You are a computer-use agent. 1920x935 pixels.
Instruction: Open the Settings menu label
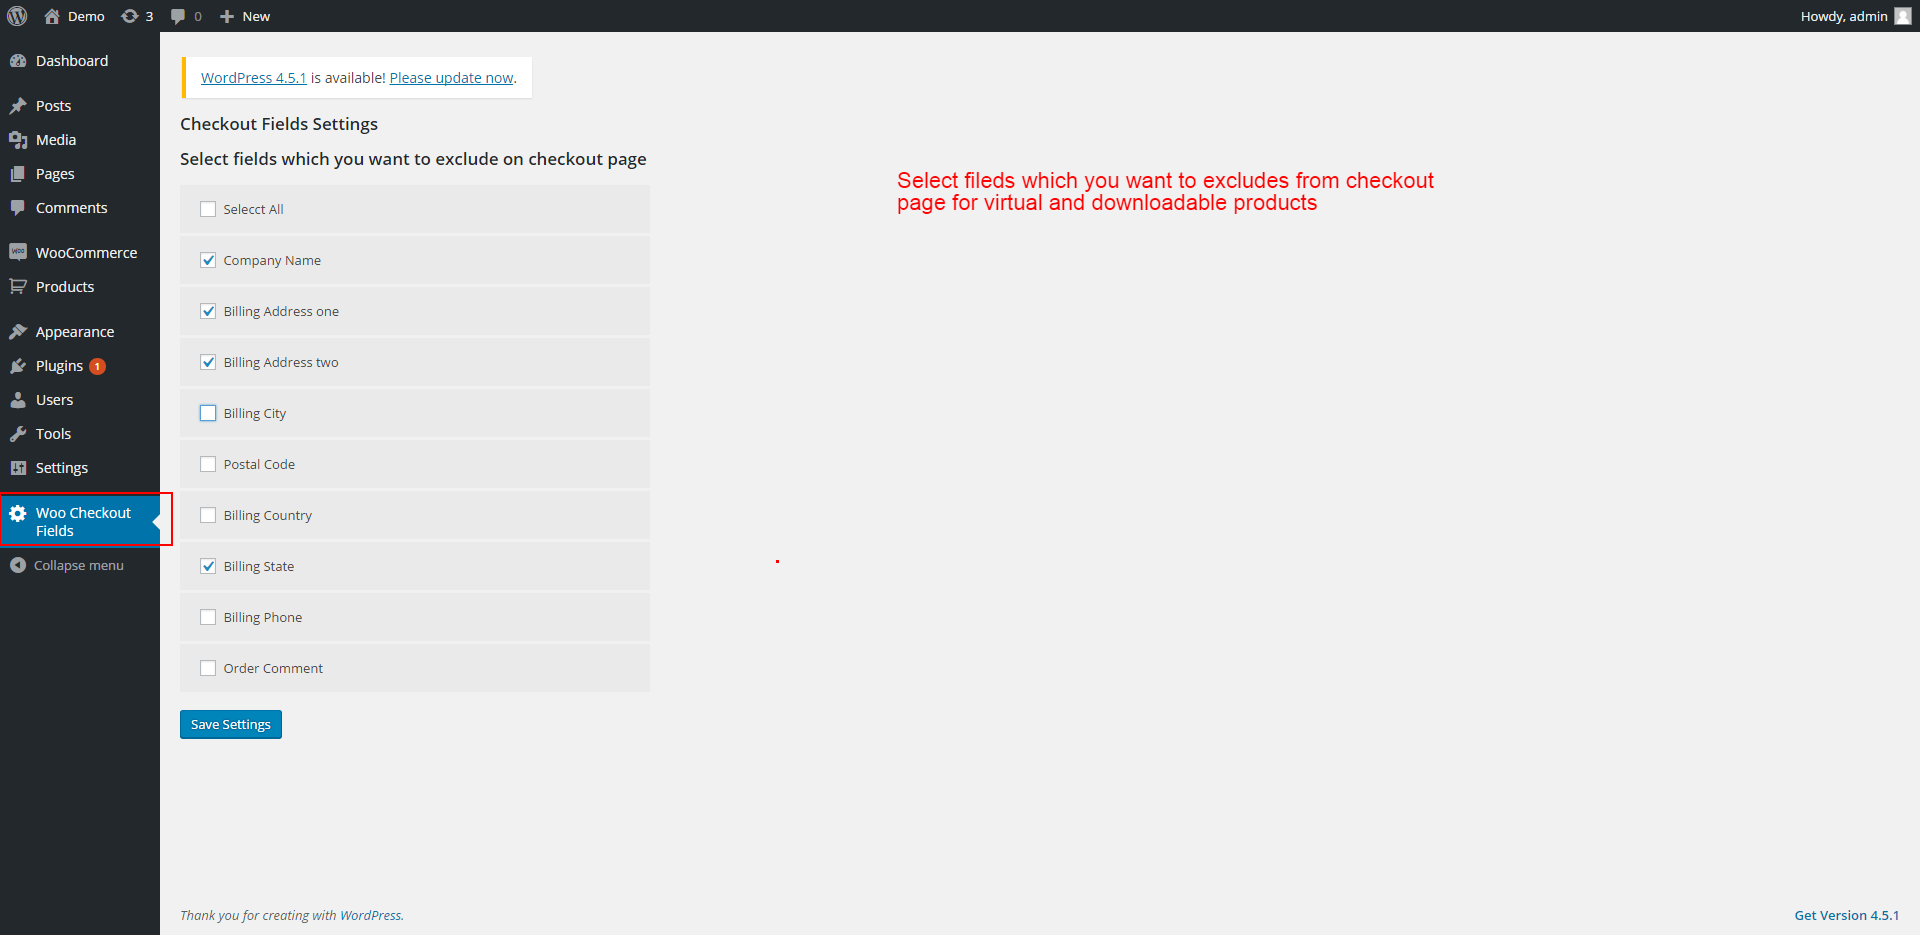62,468
